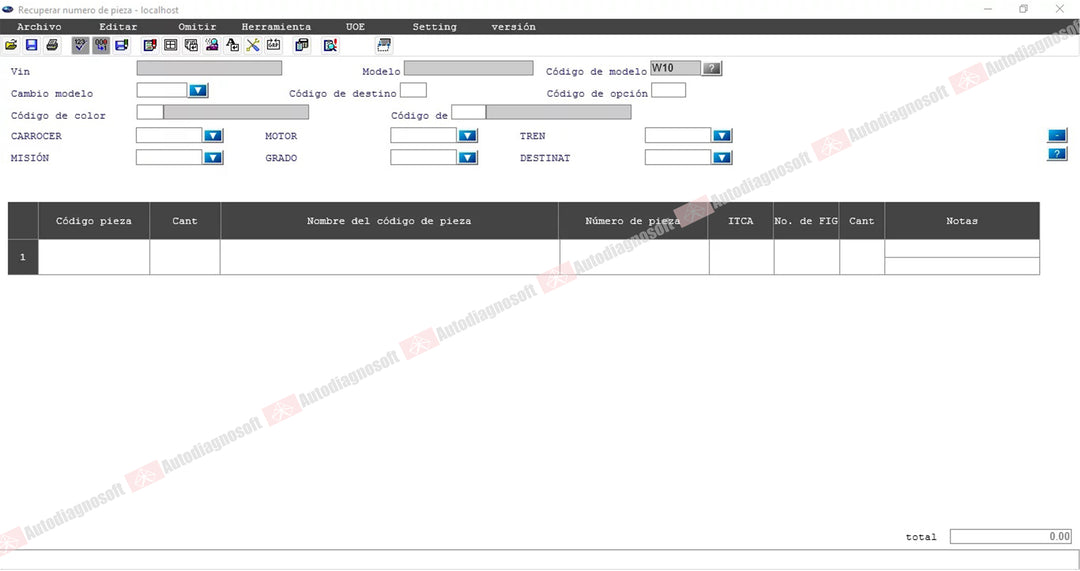Open the UOE menu
The image size is (1080, 571).
[x=355, y=27]
